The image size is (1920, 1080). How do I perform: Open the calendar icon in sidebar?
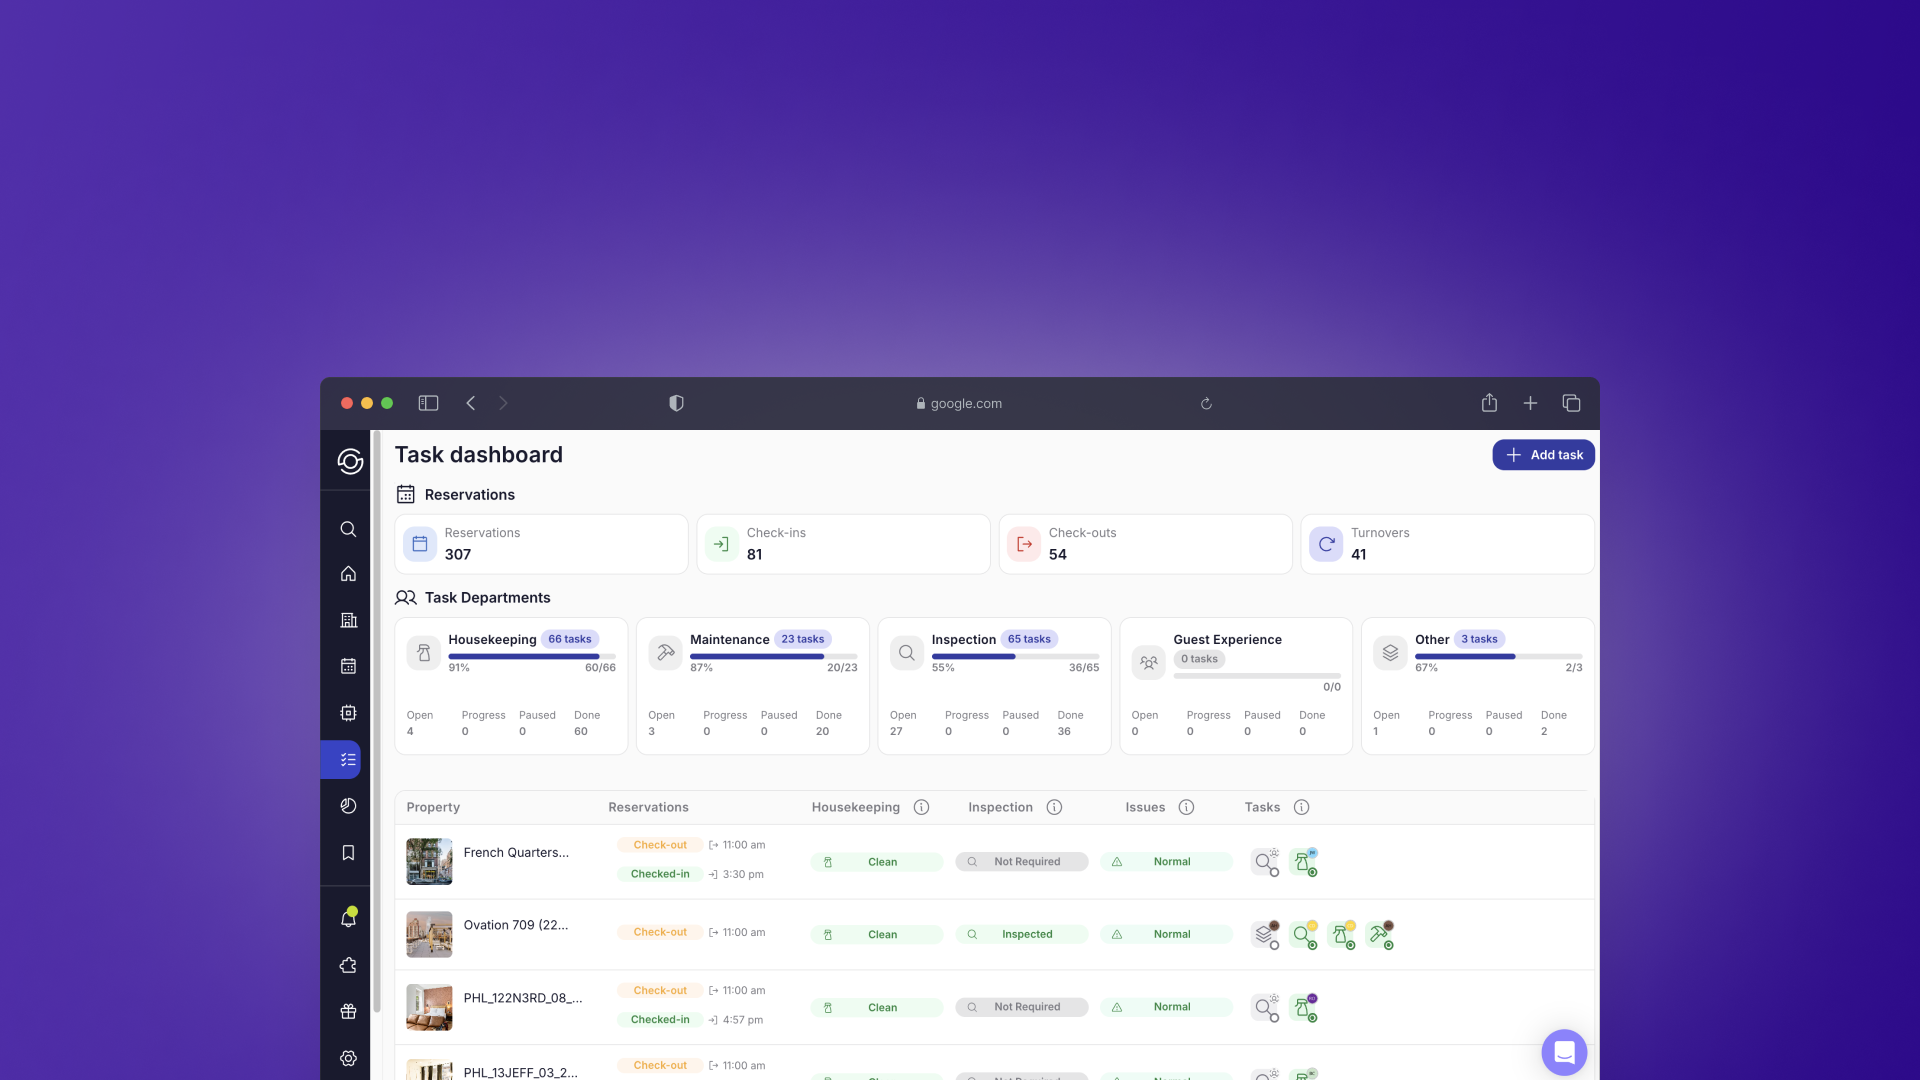coord(348,666)
